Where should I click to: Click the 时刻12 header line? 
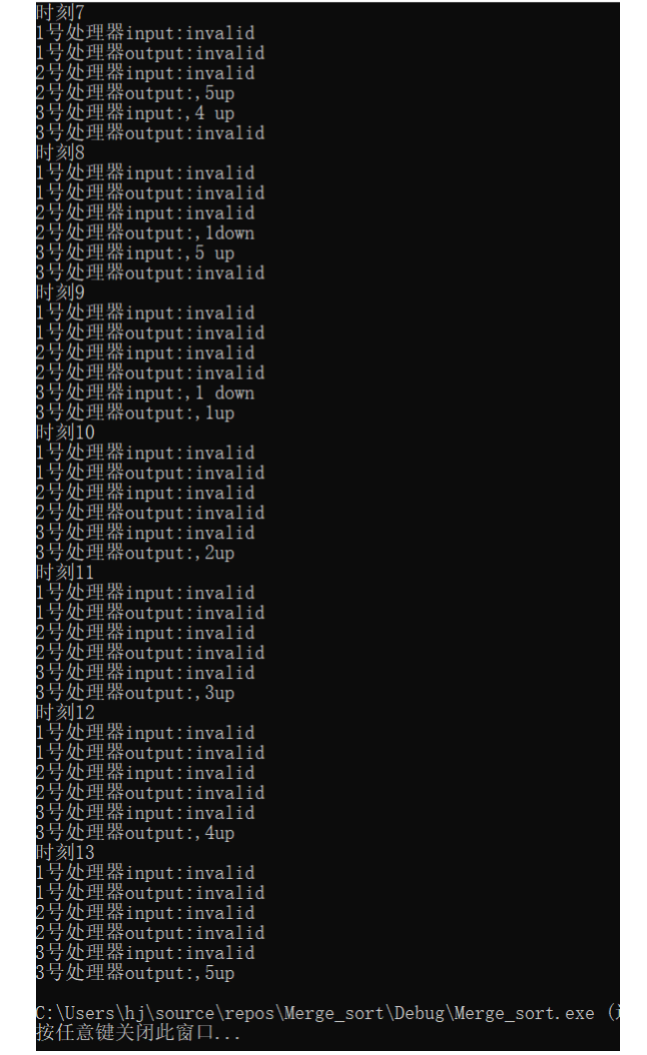65,713
